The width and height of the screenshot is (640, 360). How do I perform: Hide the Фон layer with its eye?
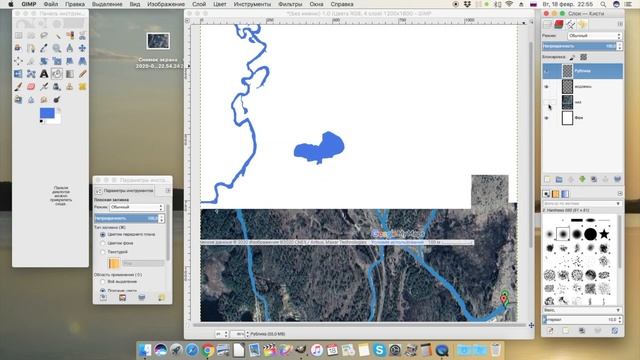547,118
